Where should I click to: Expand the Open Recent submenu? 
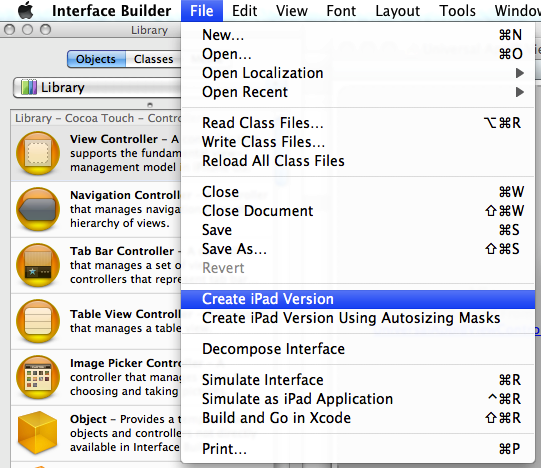(358, 92)
